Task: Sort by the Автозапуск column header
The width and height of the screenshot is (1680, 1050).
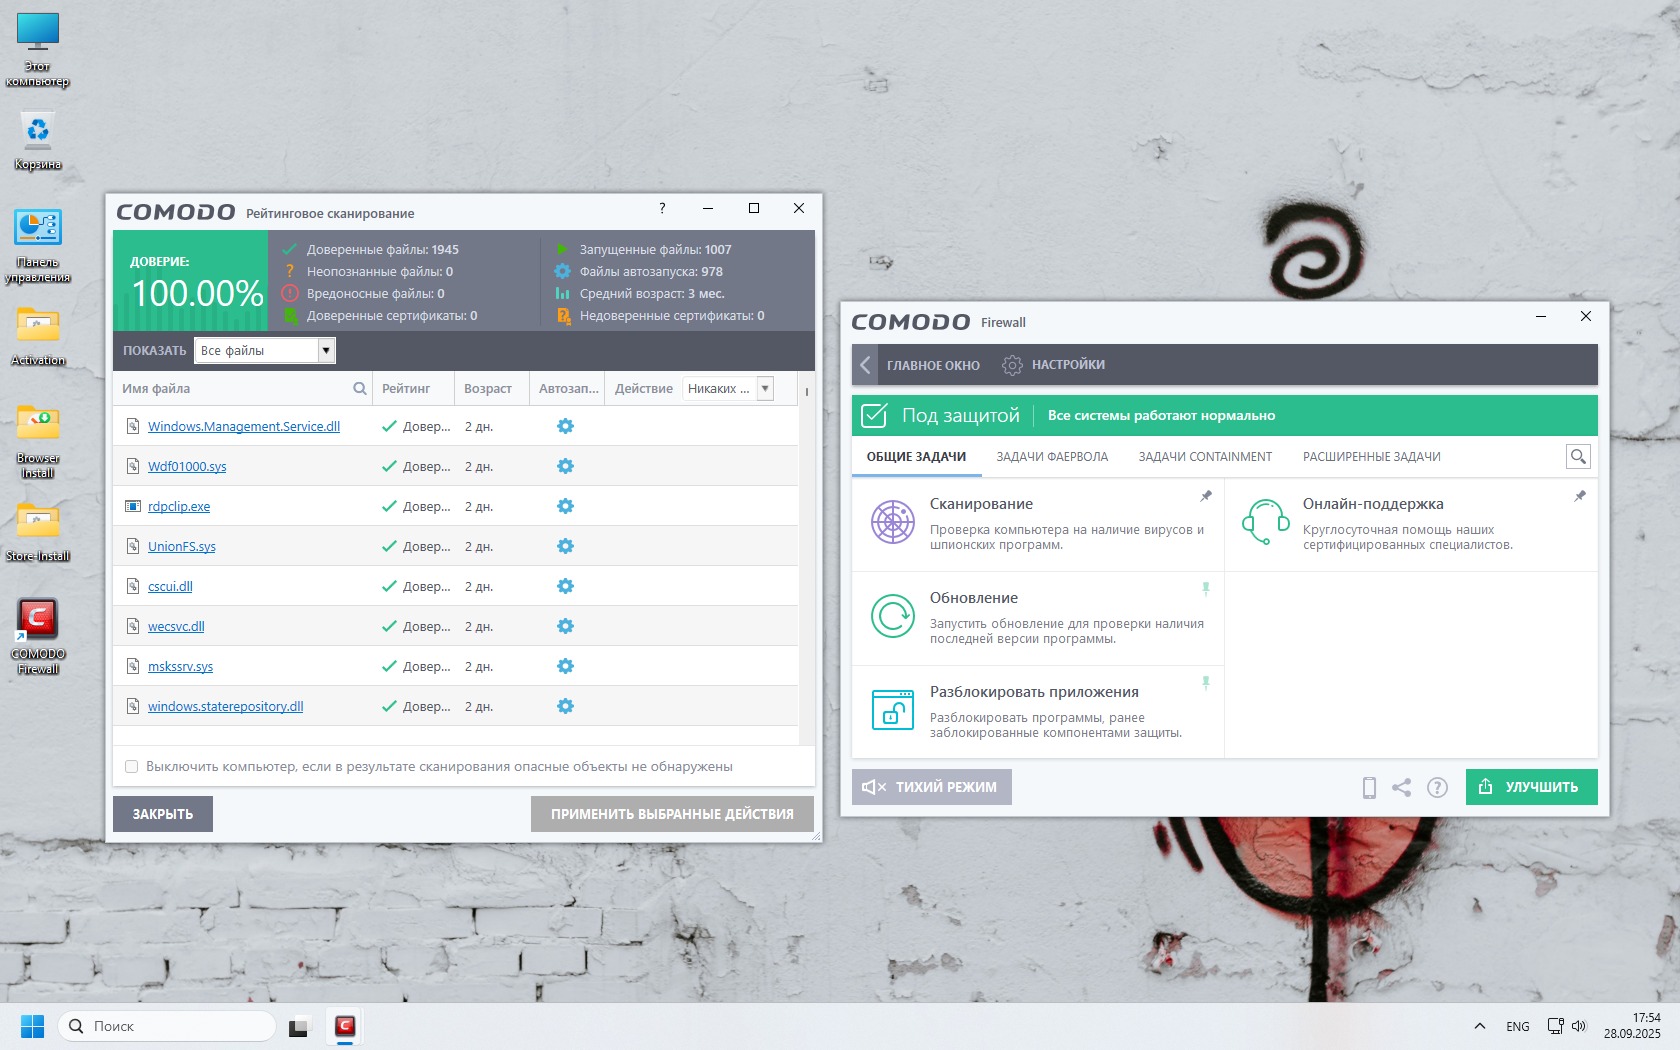Action: [x=567, y=389]
